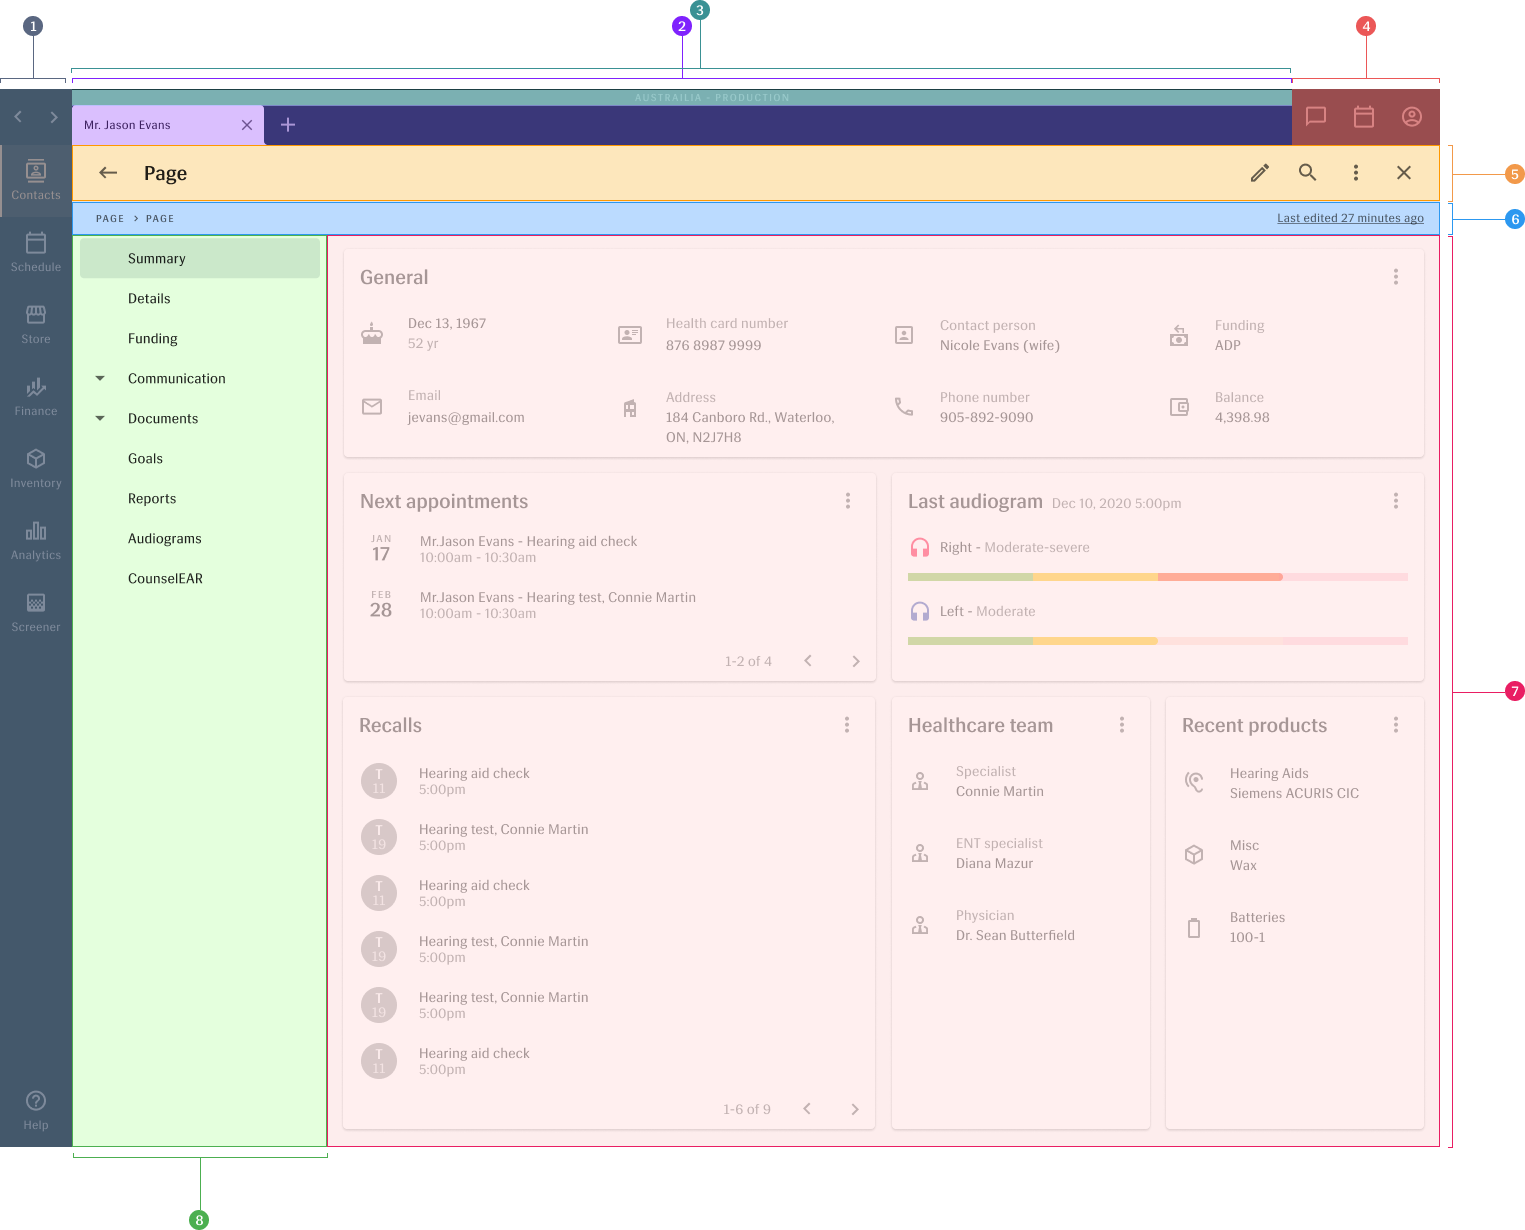Open the Finance module
The height and width of the screenshot is (1230, 1525).
click(36, 396)
